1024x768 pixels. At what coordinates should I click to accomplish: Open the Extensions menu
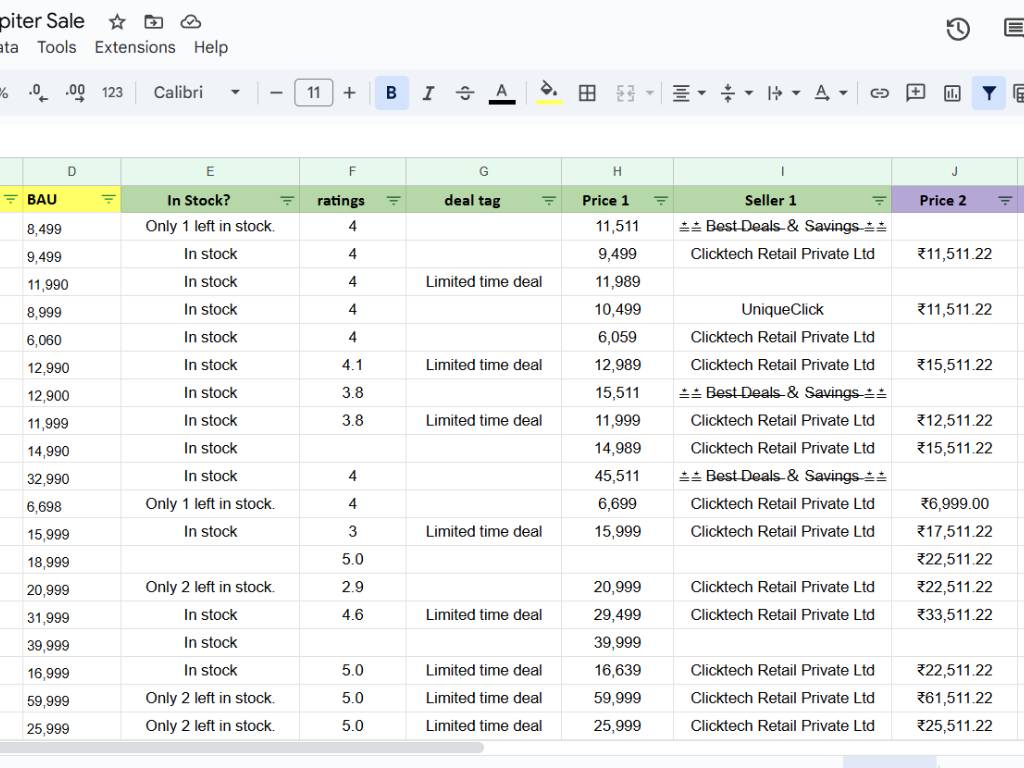(135, 47)
